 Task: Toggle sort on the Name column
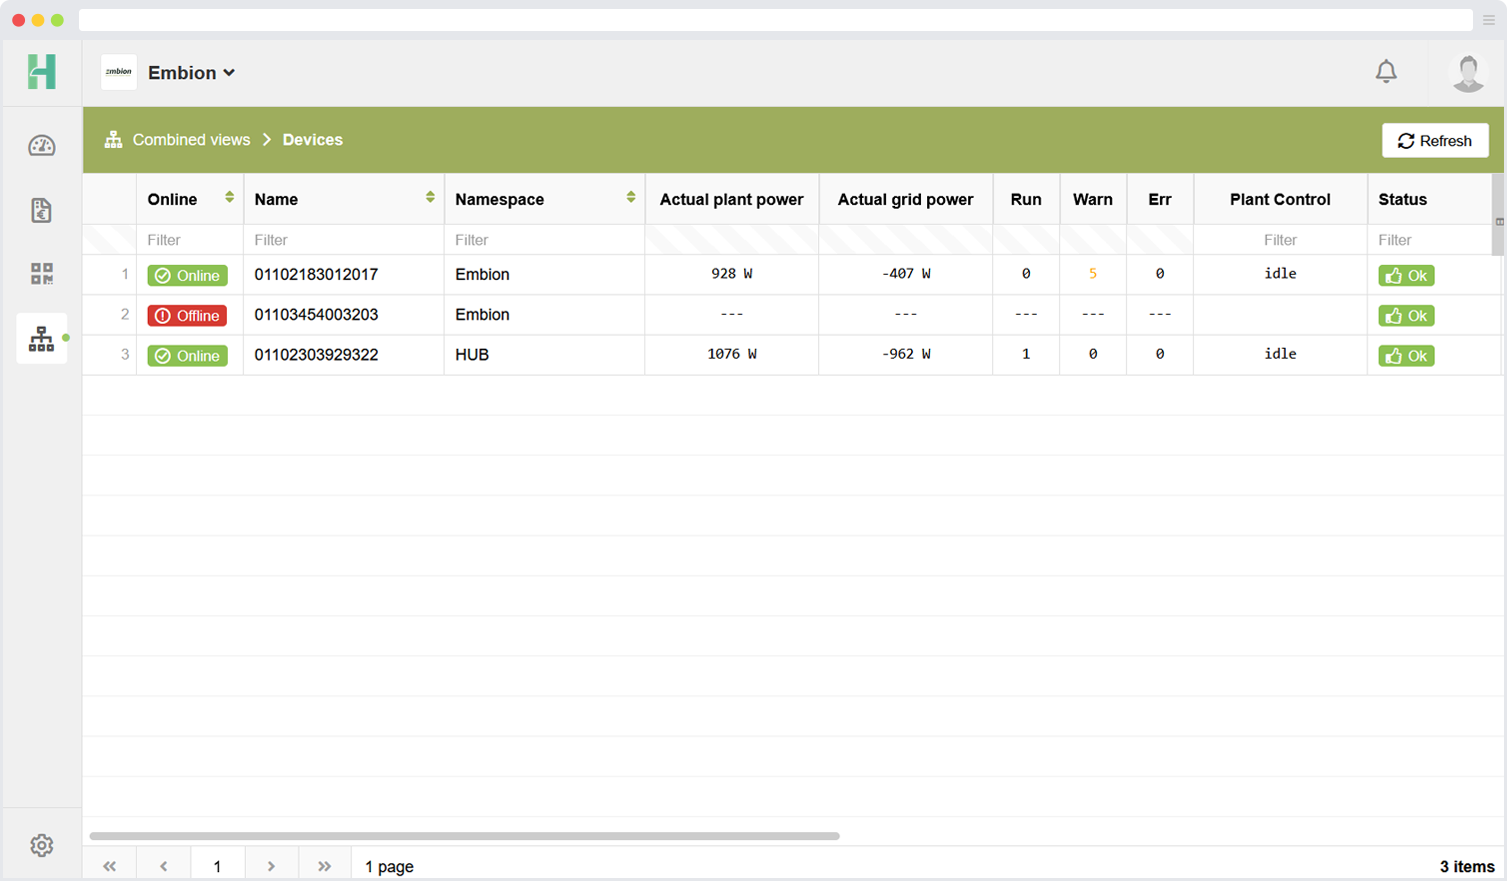430,198
